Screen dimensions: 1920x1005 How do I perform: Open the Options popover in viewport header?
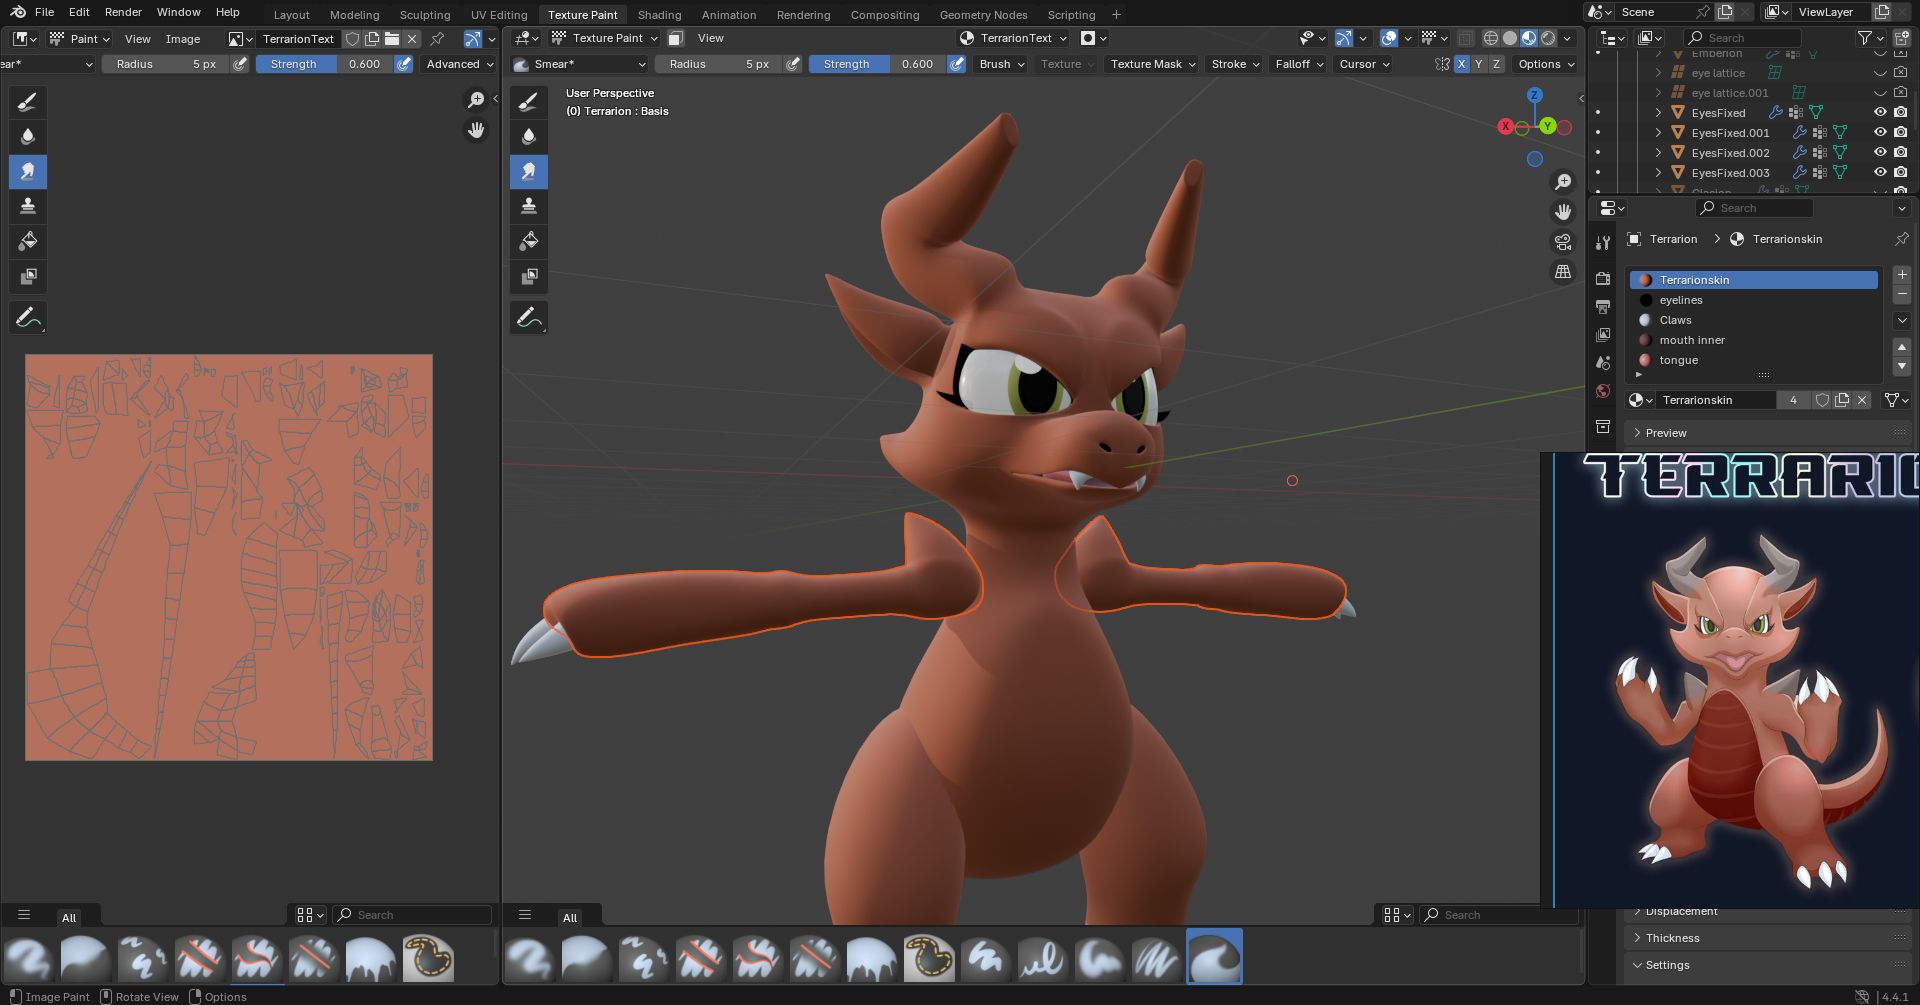pos(1546,64)
